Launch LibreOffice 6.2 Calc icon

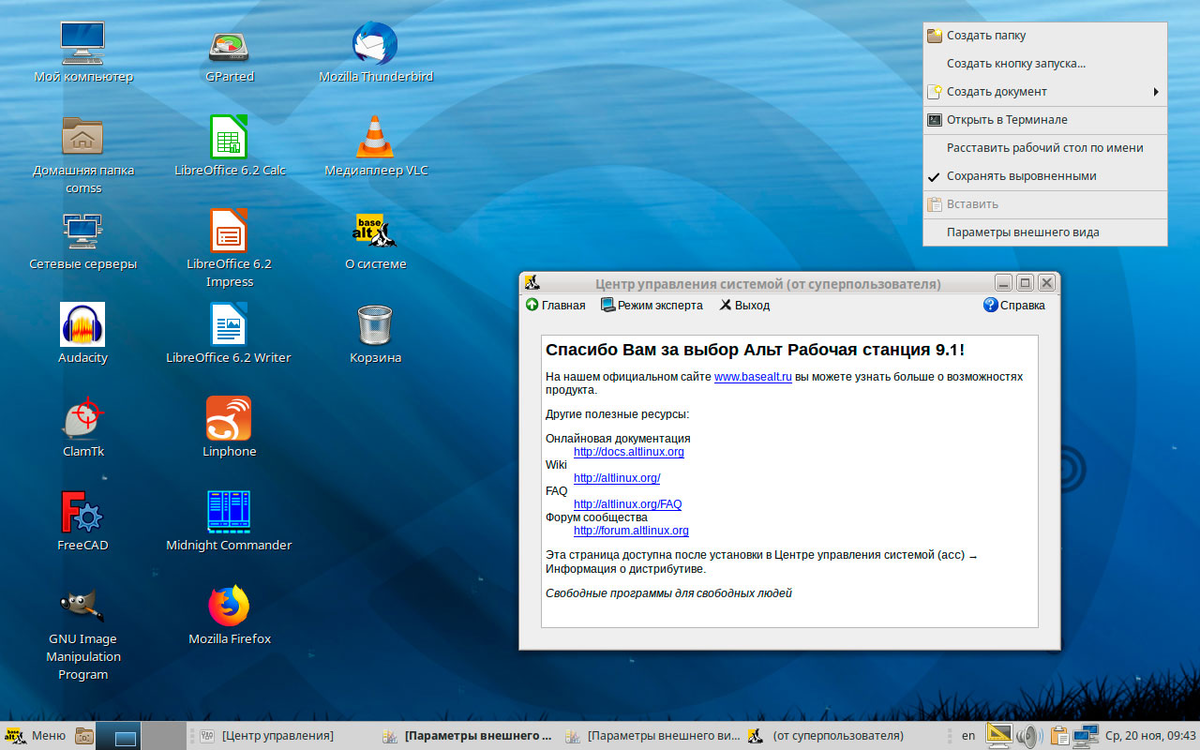(x=229, y=137)
